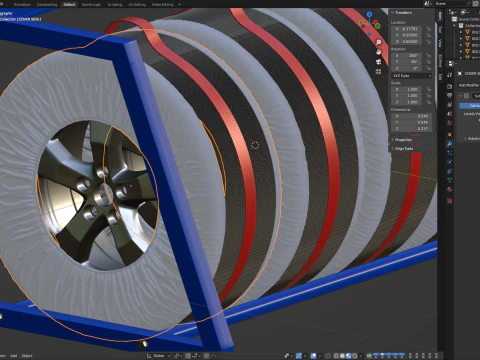Lock the Location X value

(429, 29)
